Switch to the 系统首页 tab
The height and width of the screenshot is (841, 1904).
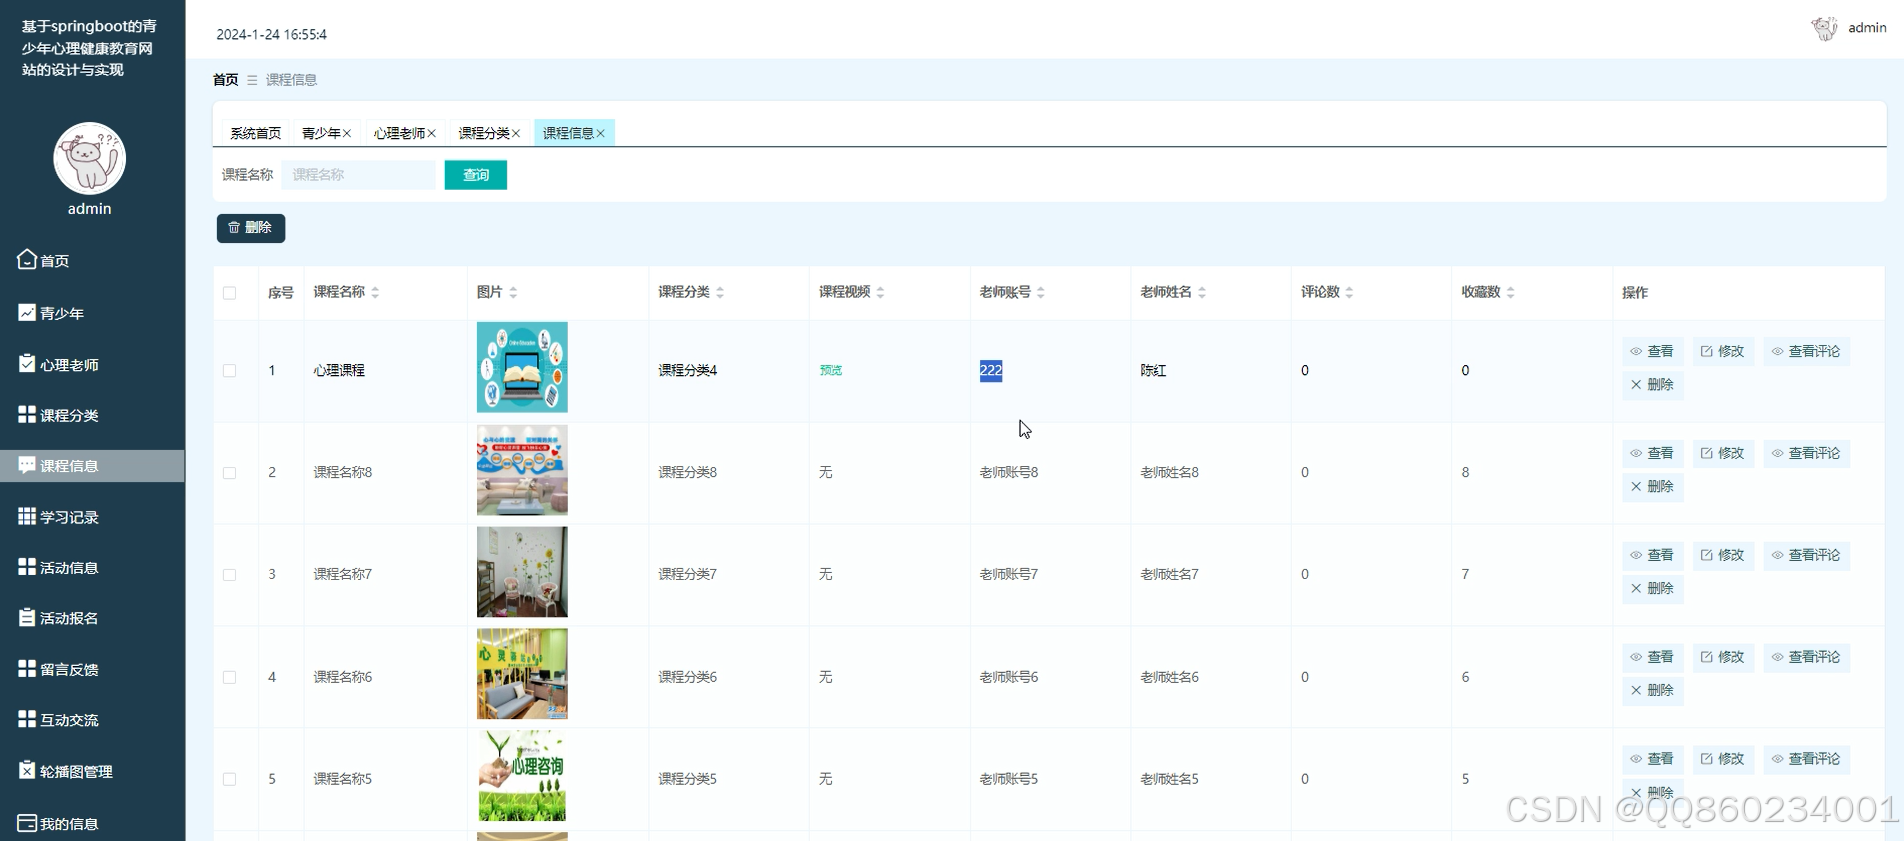(x=256, y=133)
